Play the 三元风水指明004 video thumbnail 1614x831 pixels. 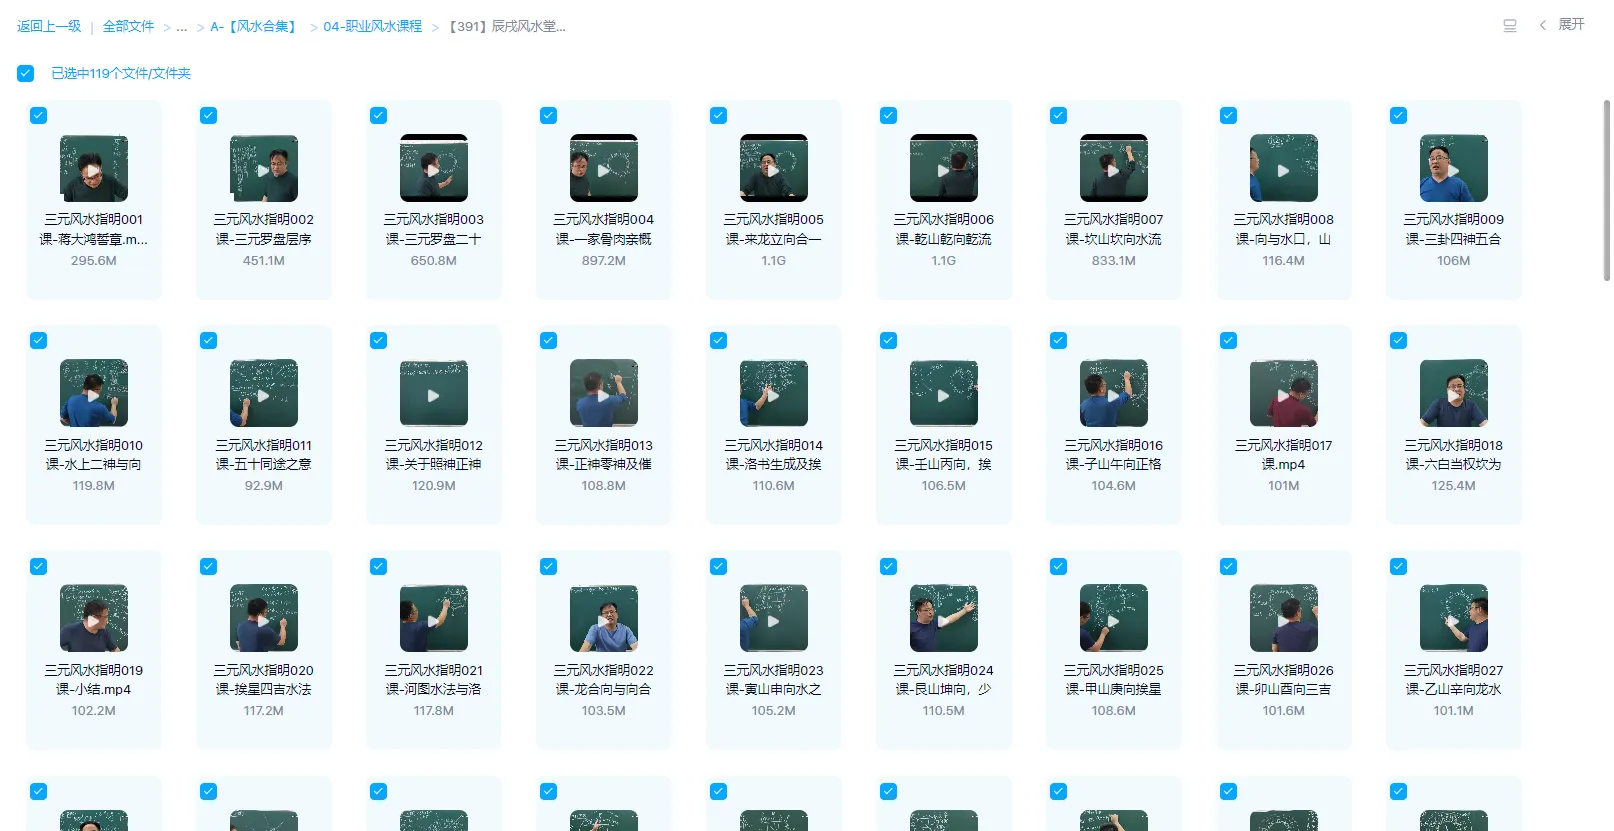click(604, 168)
